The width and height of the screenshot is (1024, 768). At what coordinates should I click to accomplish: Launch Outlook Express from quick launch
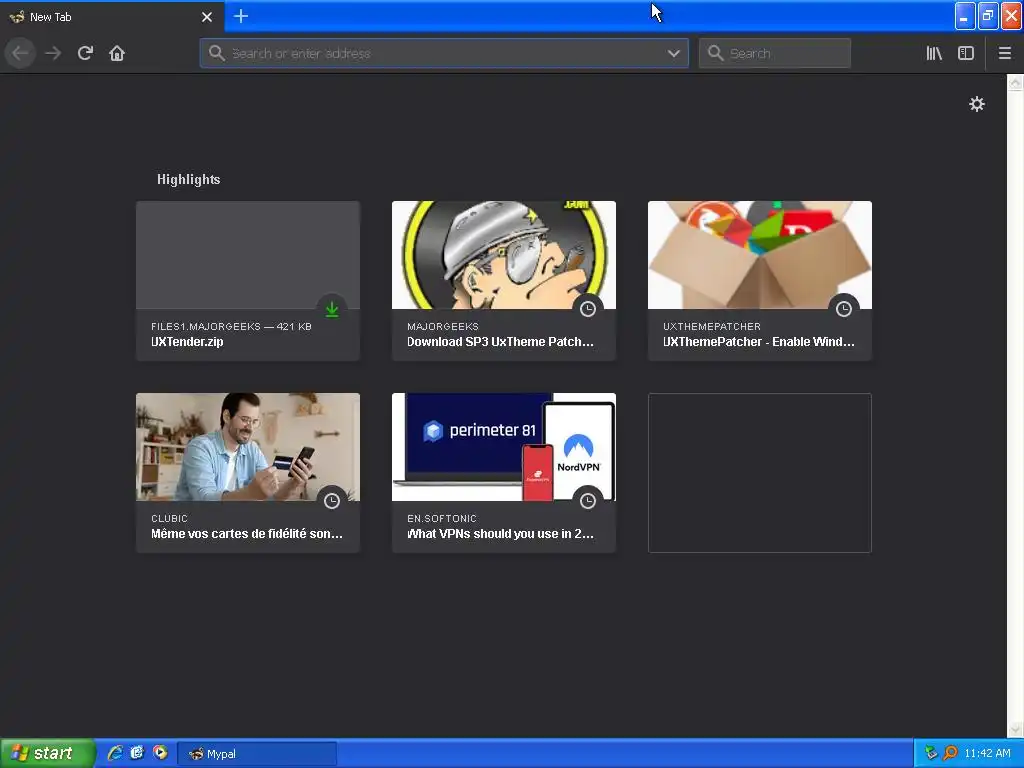coord(136,753)
